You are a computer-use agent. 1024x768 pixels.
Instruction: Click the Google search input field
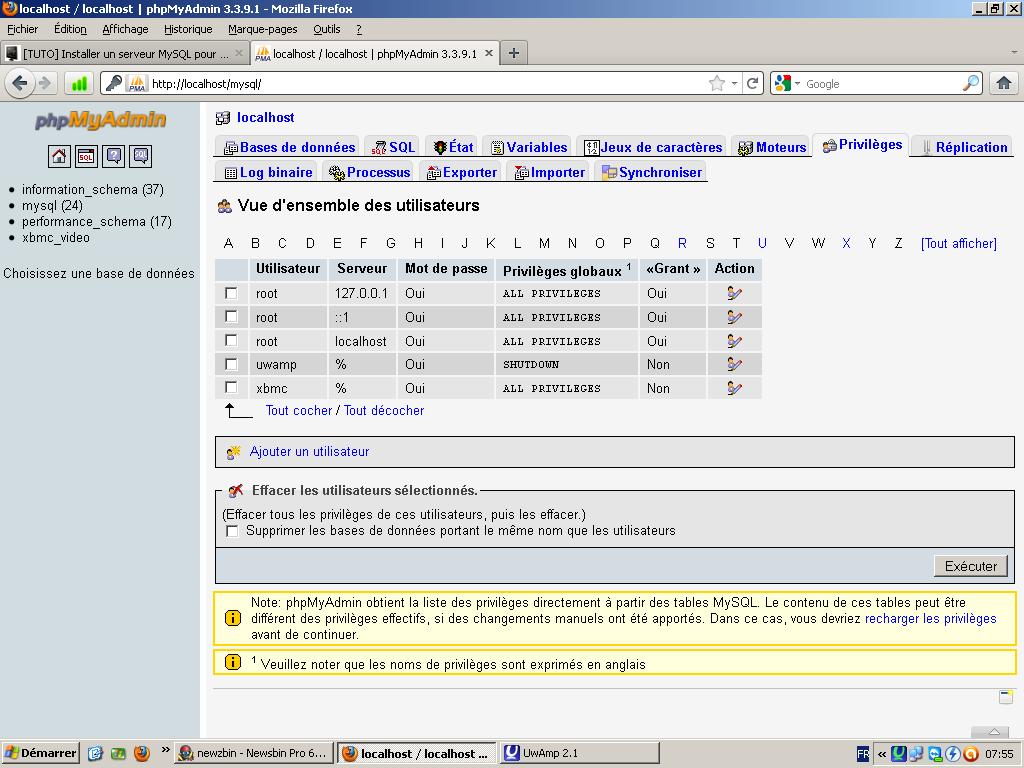coord(882,84)
